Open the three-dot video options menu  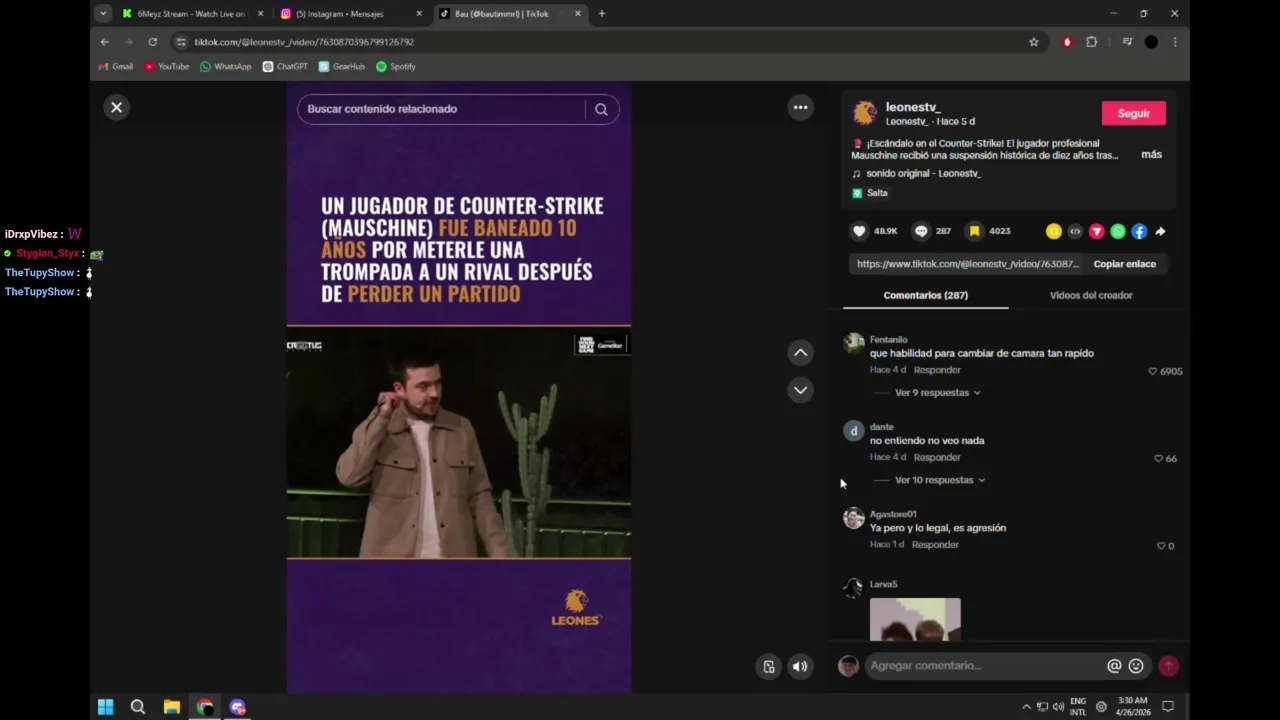(800, 107)
